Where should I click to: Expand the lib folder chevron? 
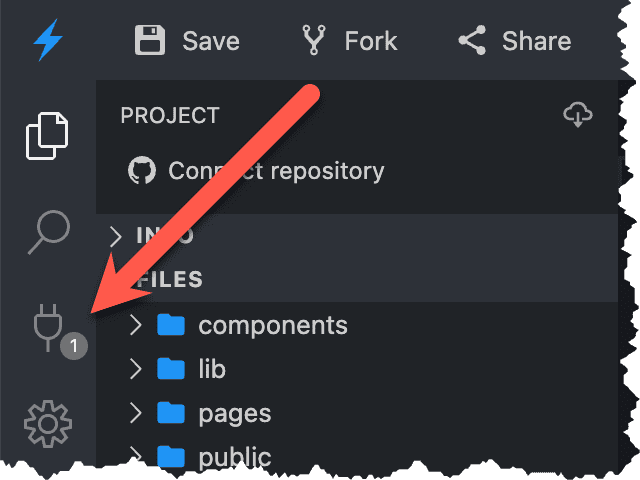(137, 369)
